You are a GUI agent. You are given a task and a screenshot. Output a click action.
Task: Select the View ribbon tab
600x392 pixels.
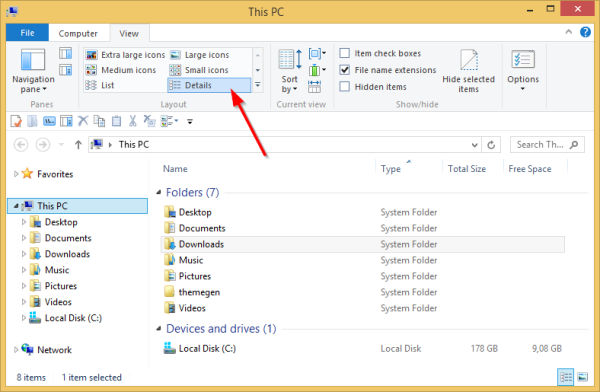pyautogui.click(x=129, y=33)
